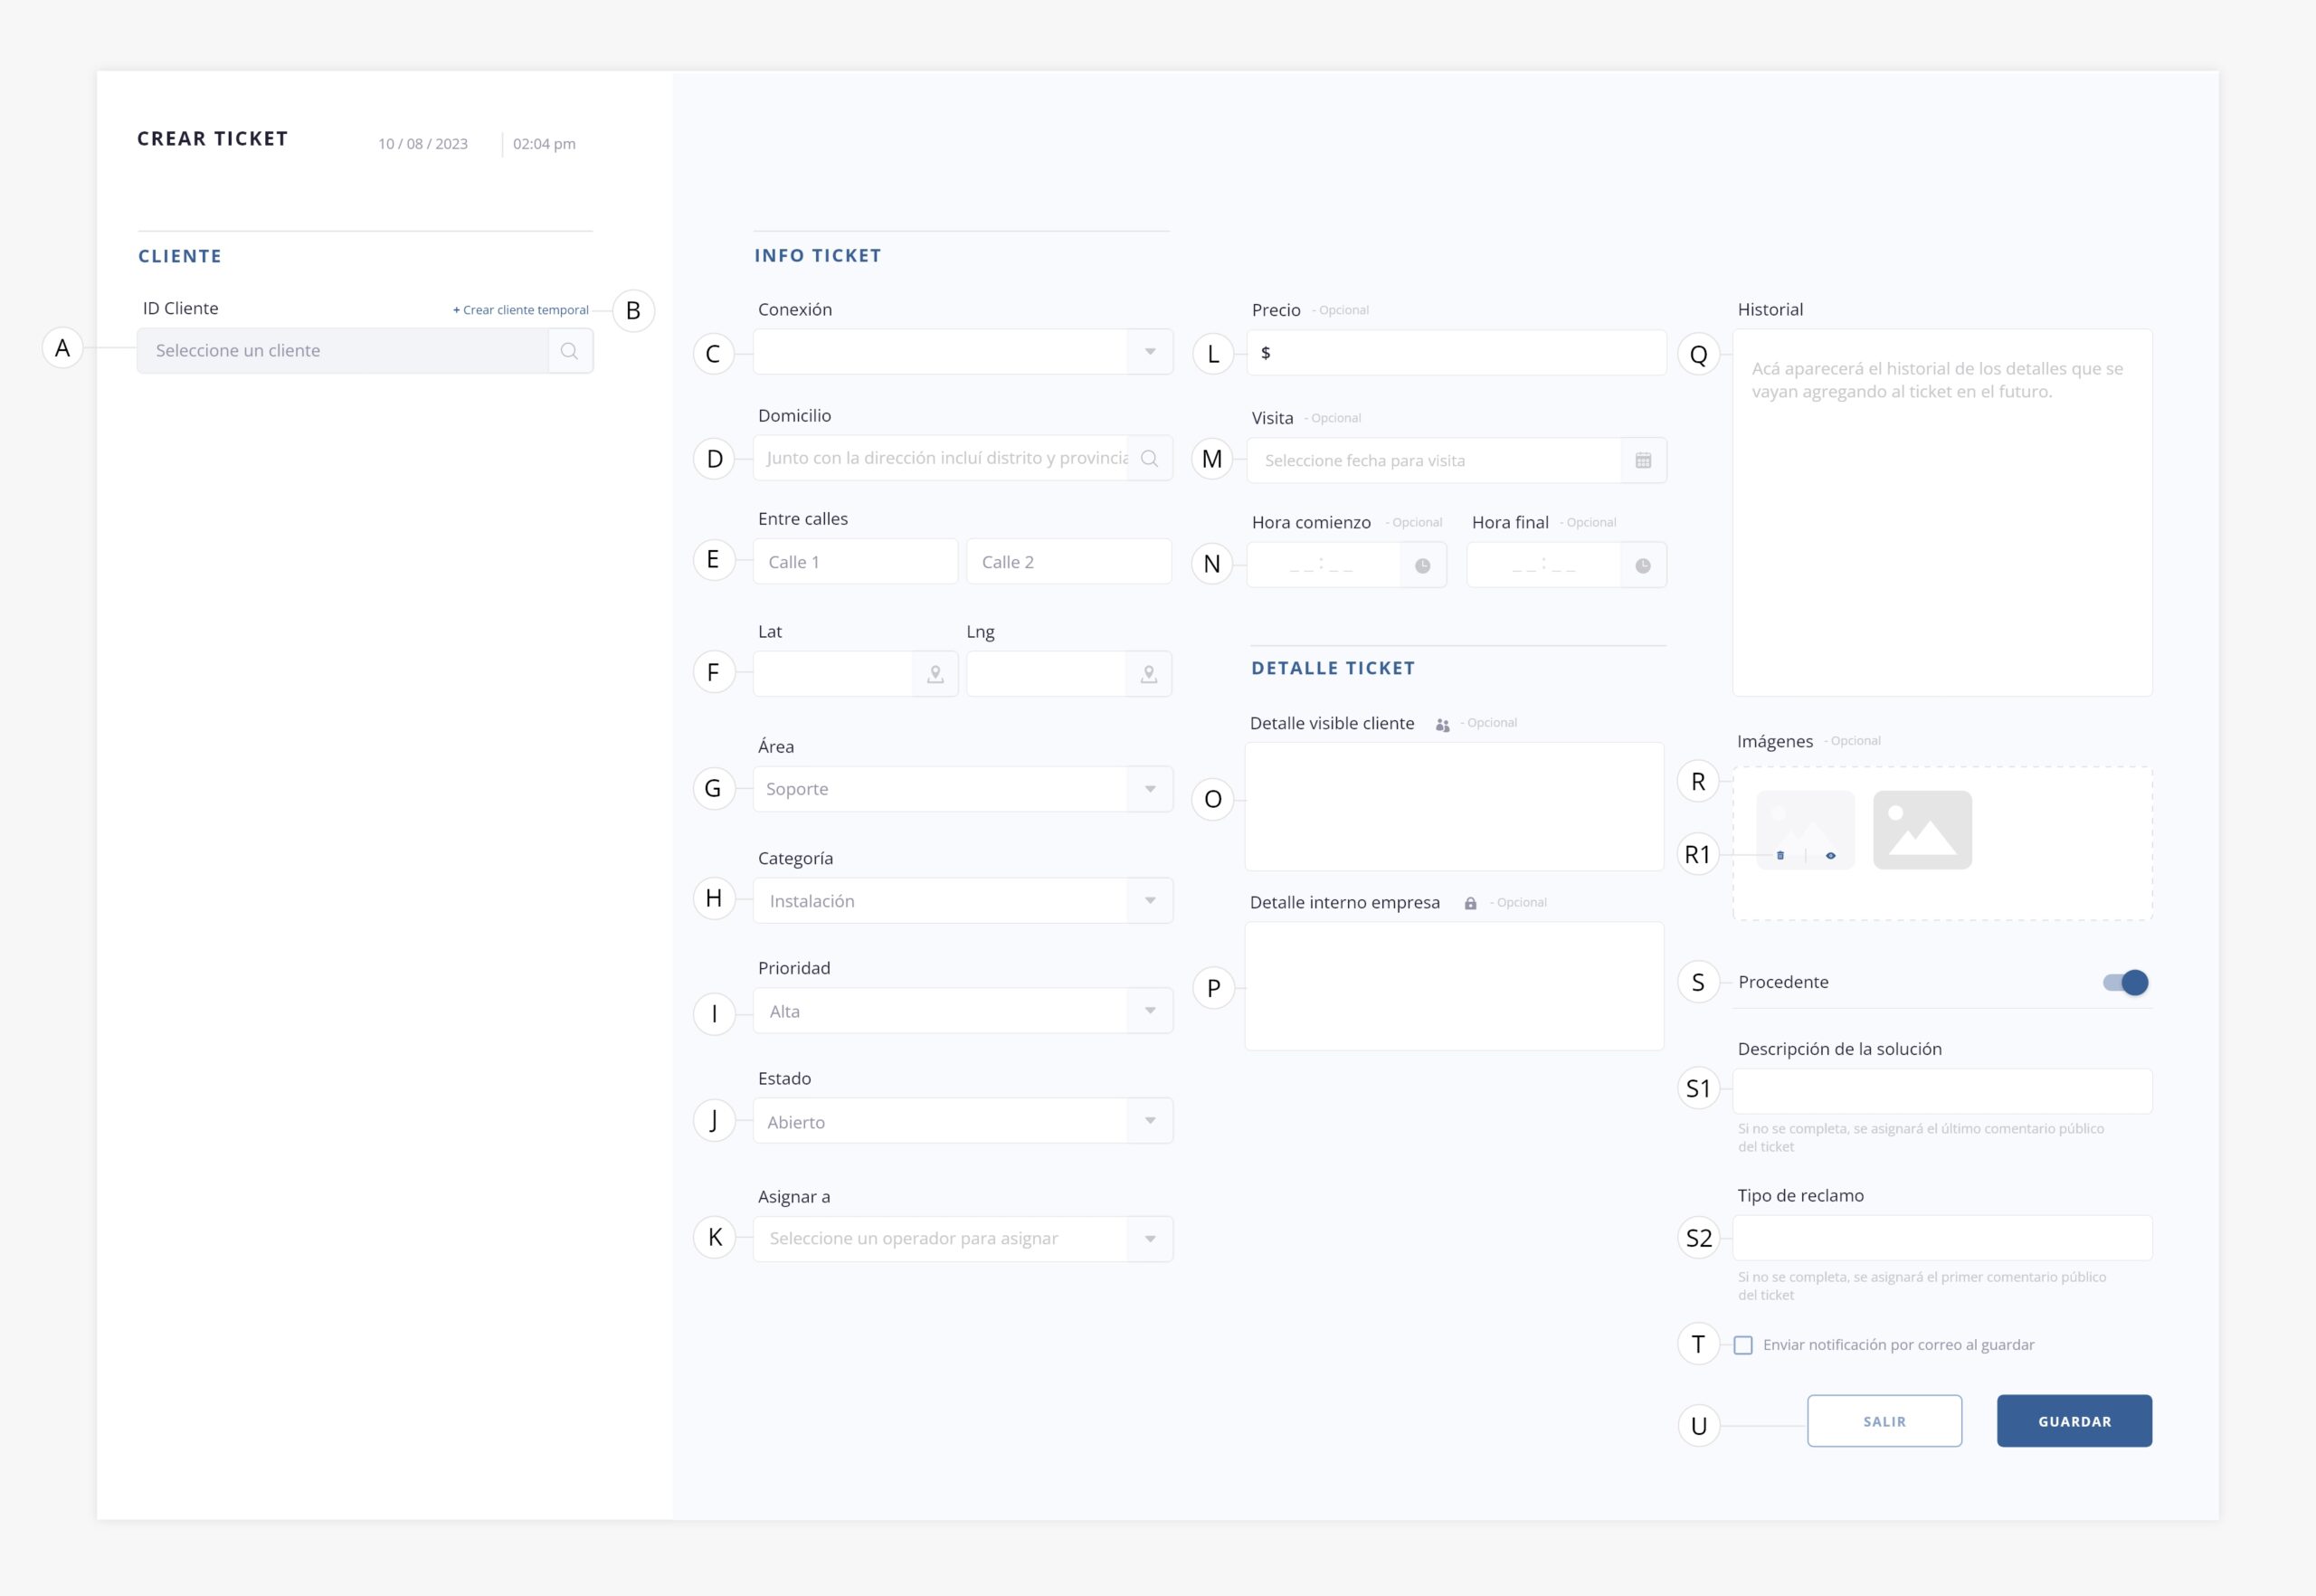Screen dimensions: 2316x1596
Task: Open the Estado dropdown showing Abierto
Action: coord(1149,1121)
